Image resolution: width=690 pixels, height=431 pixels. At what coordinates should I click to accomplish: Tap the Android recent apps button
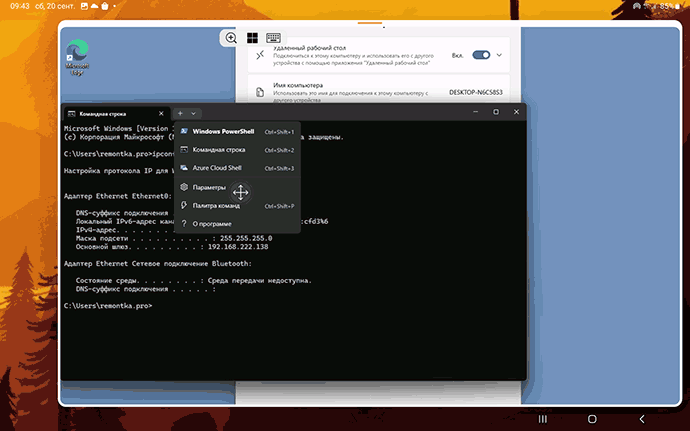(x=543, y=418)
